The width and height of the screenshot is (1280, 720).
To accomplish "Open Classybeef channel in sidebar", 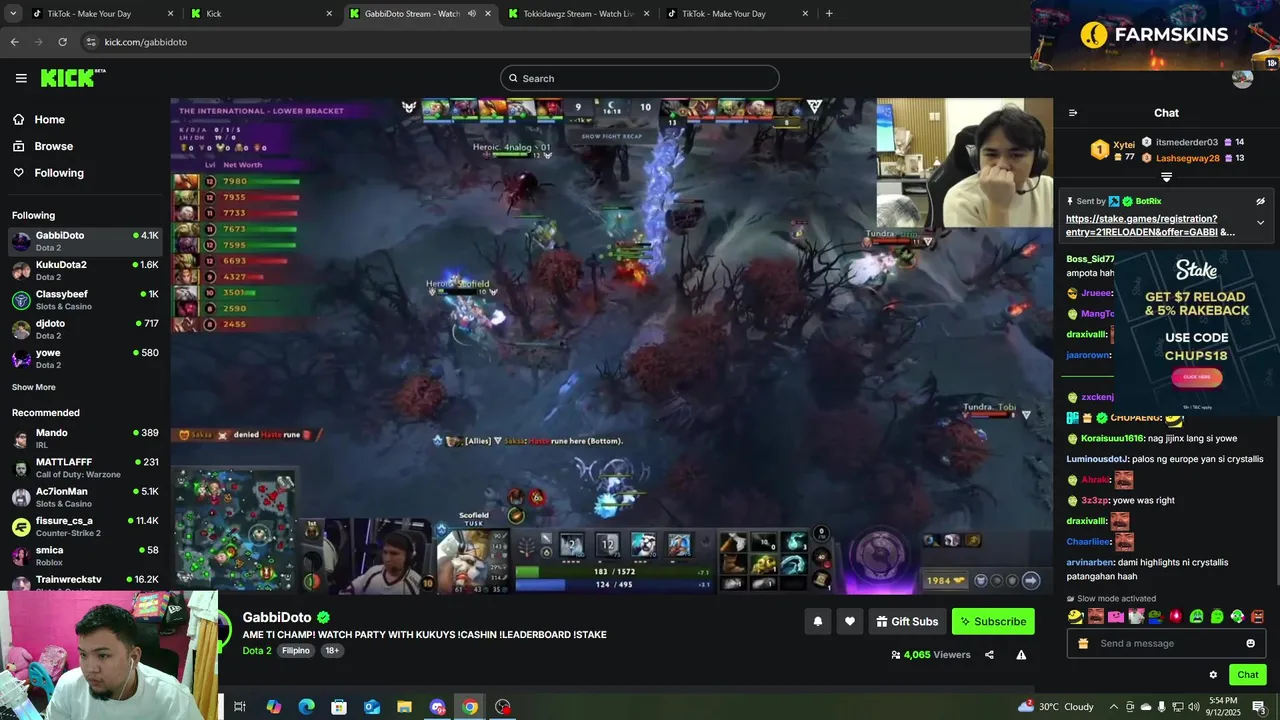I will click(x=85, y=299).
